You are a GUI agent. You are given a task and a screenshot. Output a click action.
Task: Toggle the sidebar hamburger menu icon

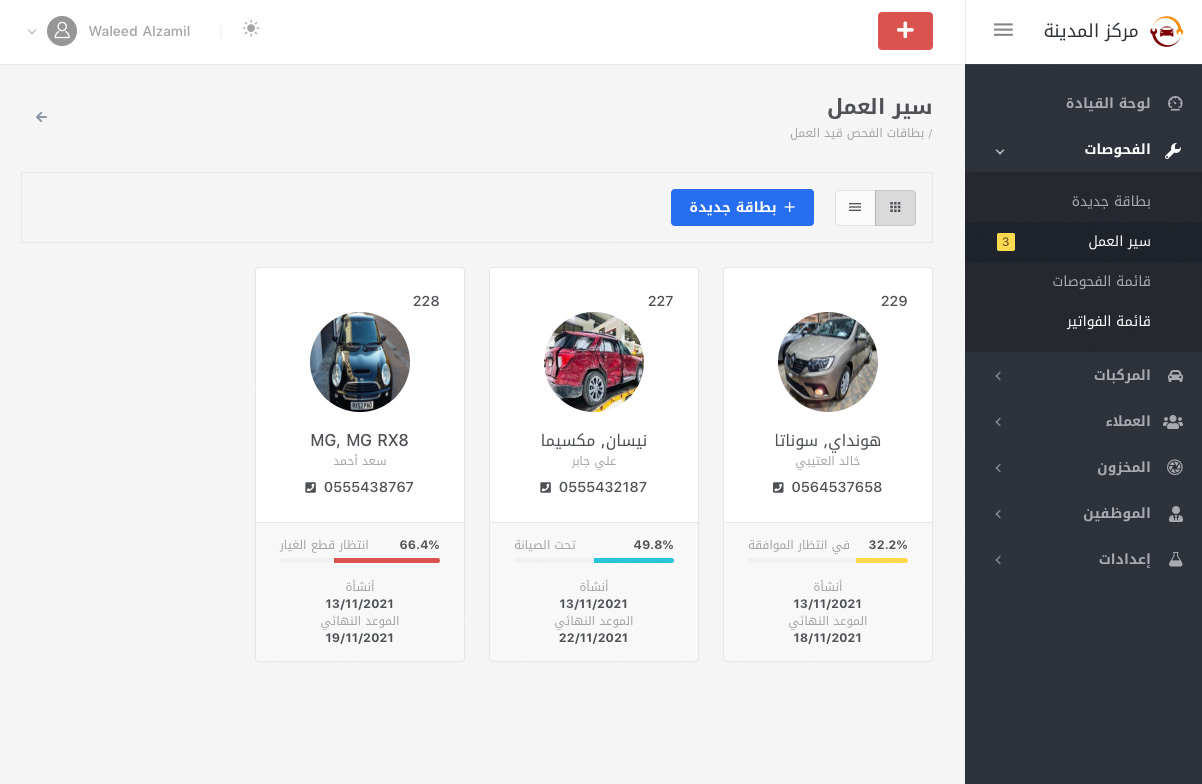click(x=1003, y=30)
